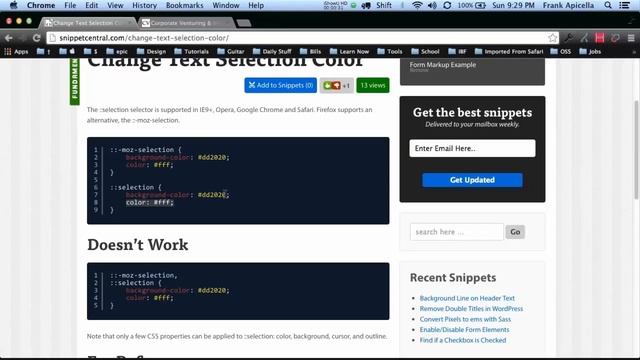Click the Go search button
This screenshot has height=360, width=640.
pyautogui.click(x=515, y=232)
